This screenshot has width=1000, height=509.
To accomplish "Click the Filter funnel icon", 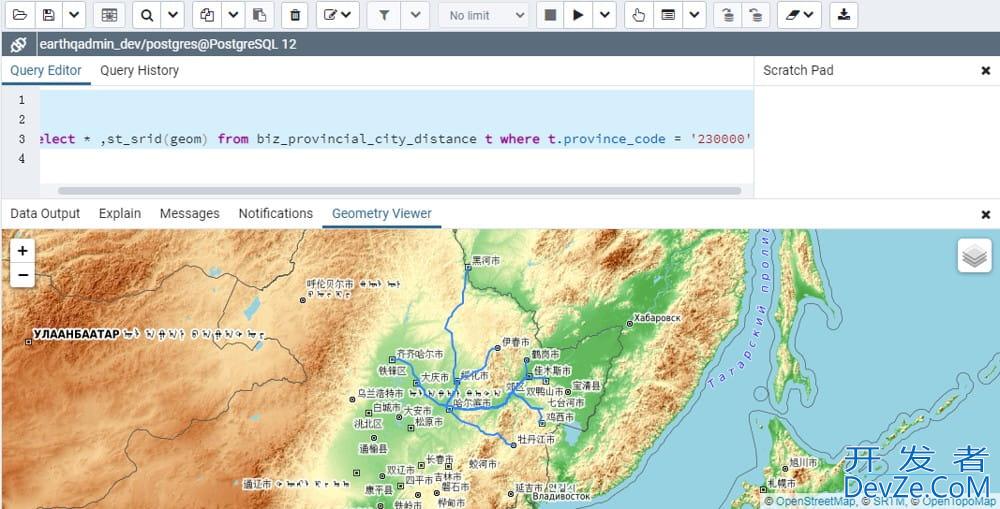I will [x=385, y=15].
